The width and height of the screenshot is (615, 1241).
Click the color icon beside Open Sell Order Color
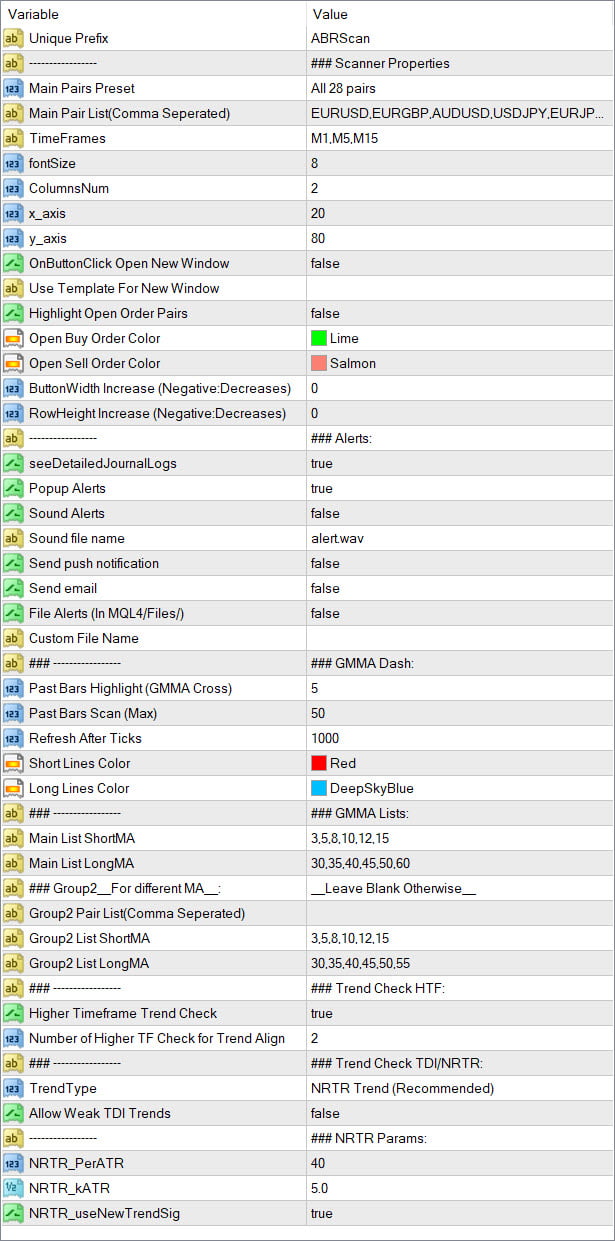coord(13,363)
